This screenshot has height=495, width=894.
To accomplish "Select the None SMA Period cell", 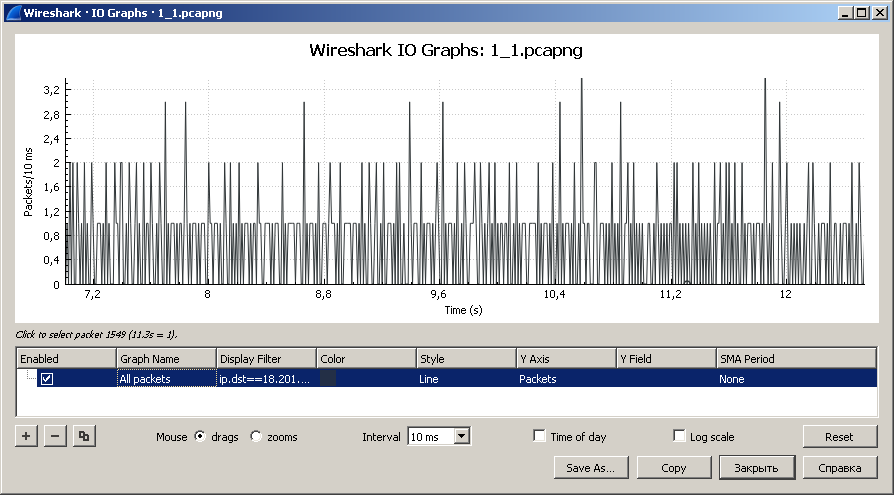I will (x=797, y=379).
